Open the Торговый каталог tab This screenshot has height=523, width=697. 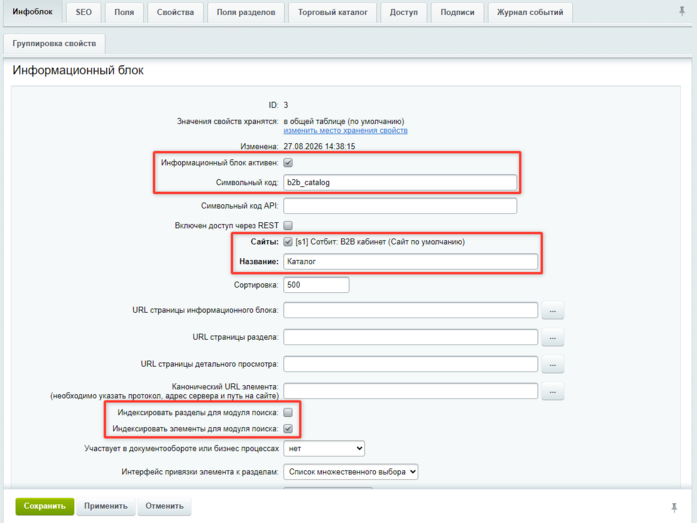[x=332, y=12]
